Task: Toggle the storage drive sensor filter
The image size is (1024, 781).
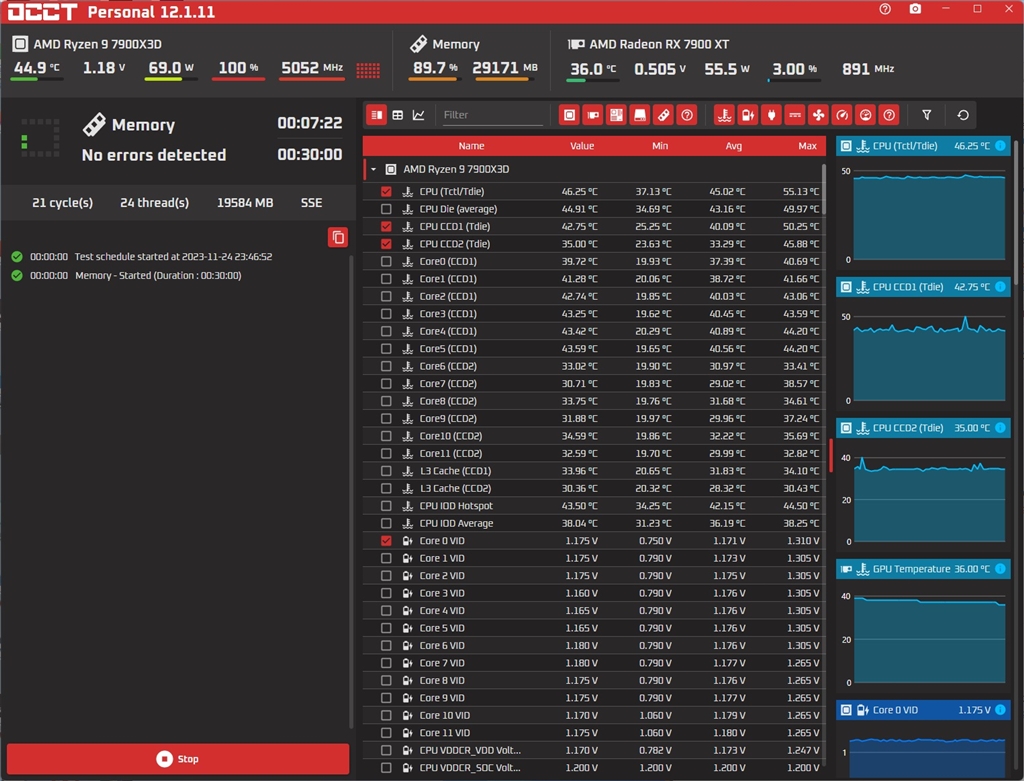Action: 640,115
